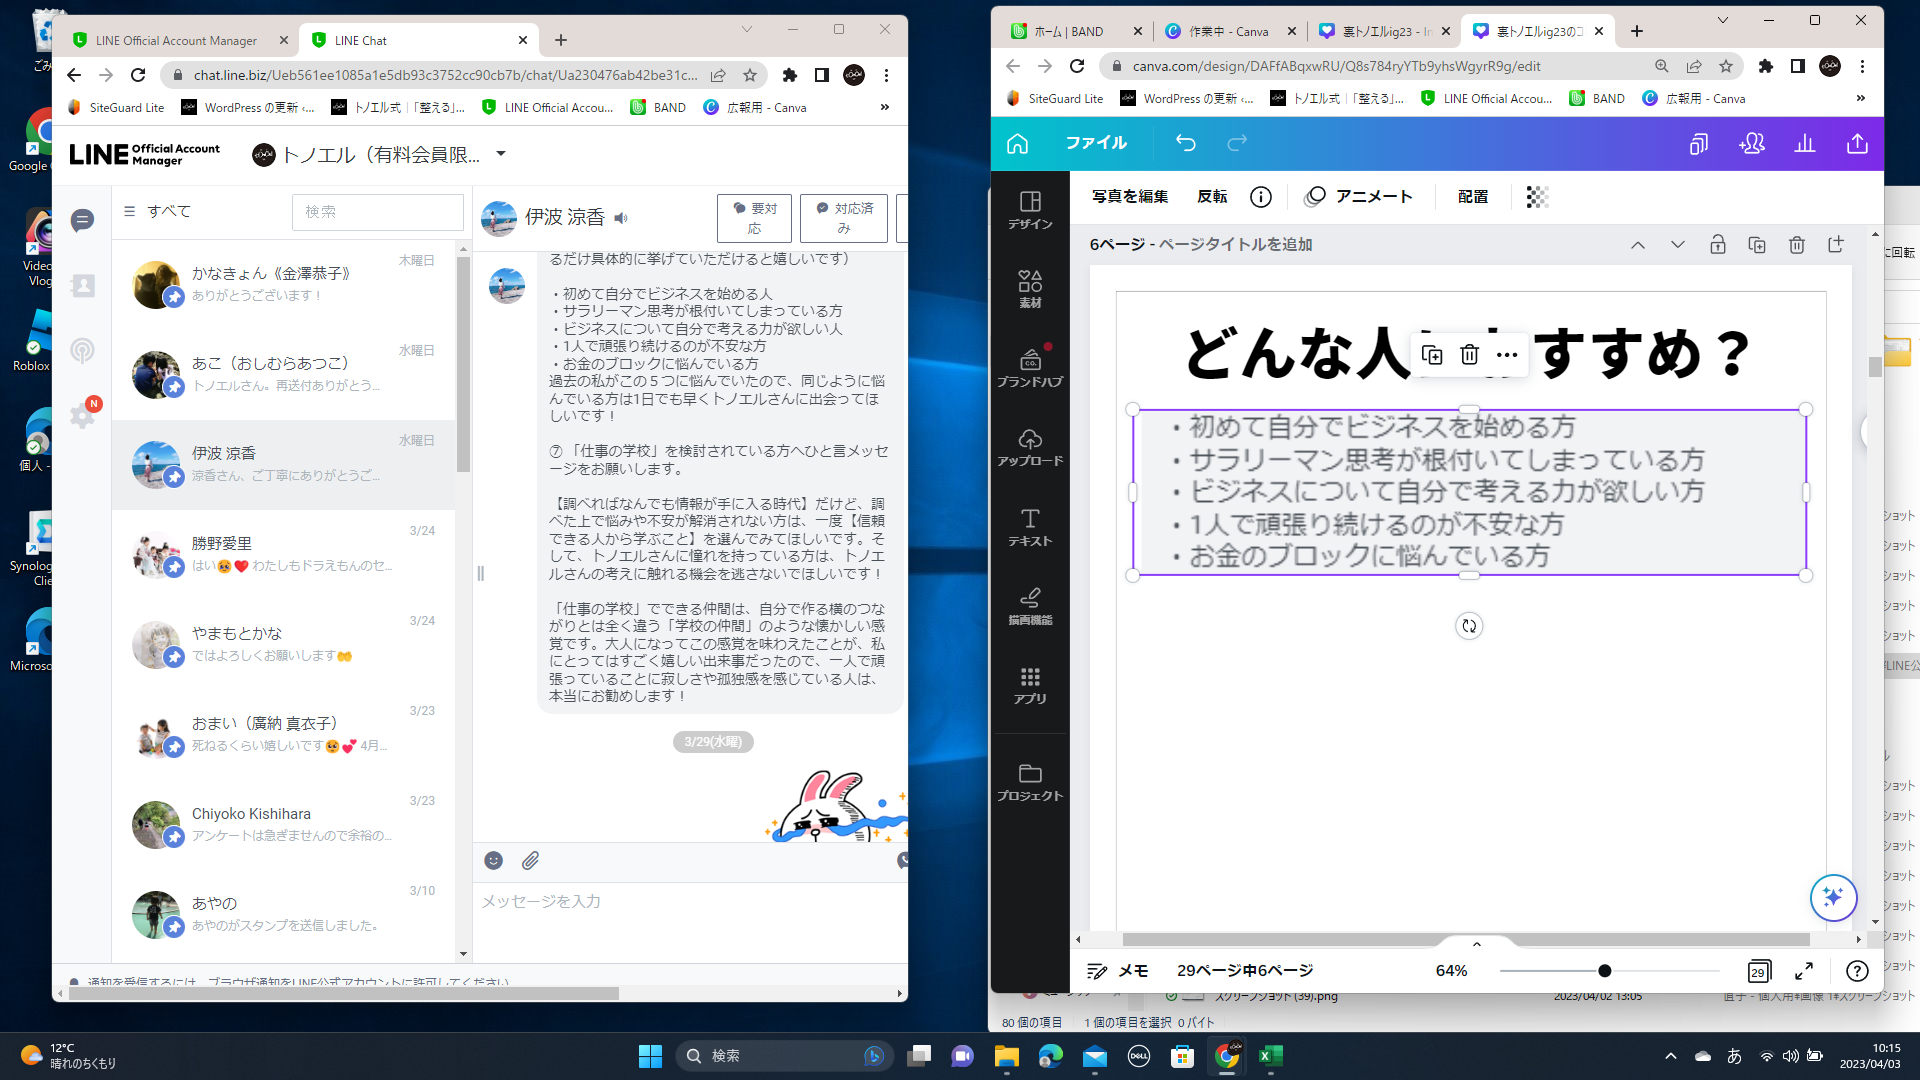Click the Canva undo arrow
Viewport: 1920px width, 1080px height.
tap(1185, 143)
